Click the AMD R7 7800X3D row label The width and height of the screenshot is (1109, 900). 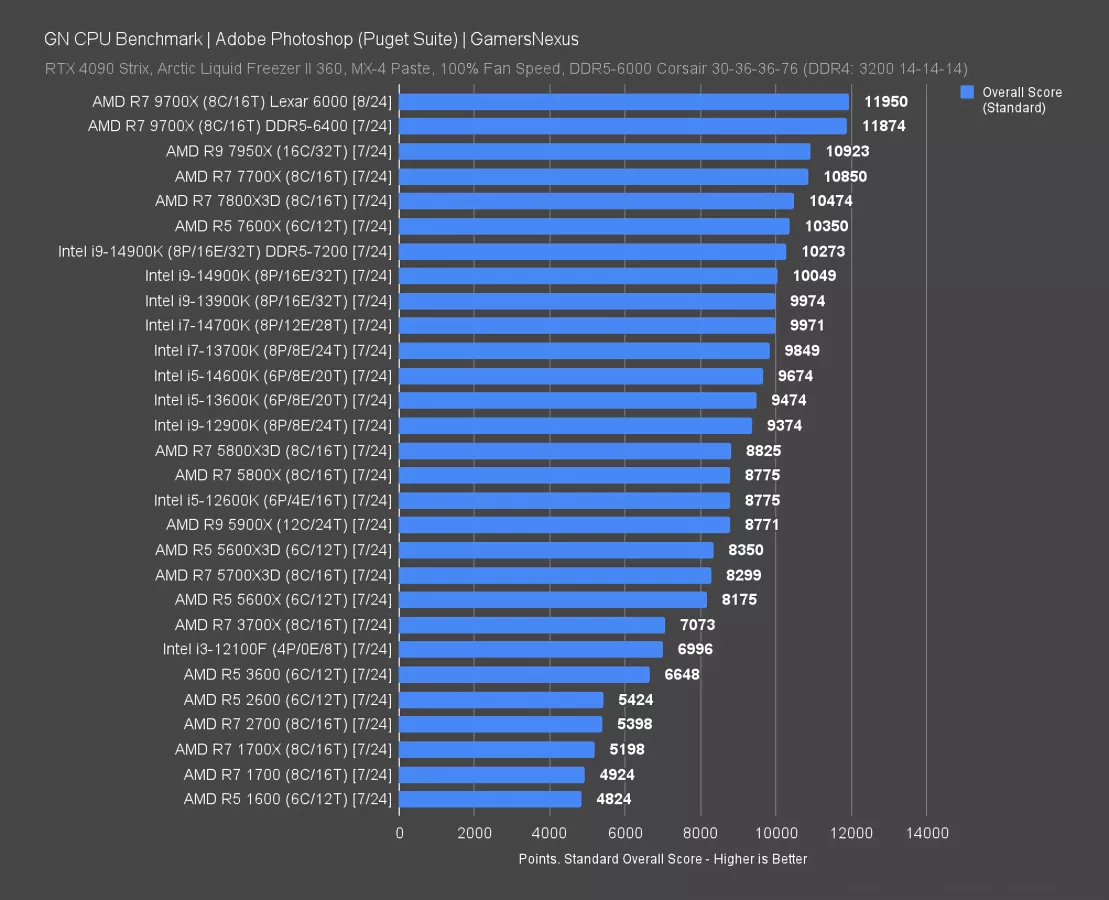tap(274, 201)
